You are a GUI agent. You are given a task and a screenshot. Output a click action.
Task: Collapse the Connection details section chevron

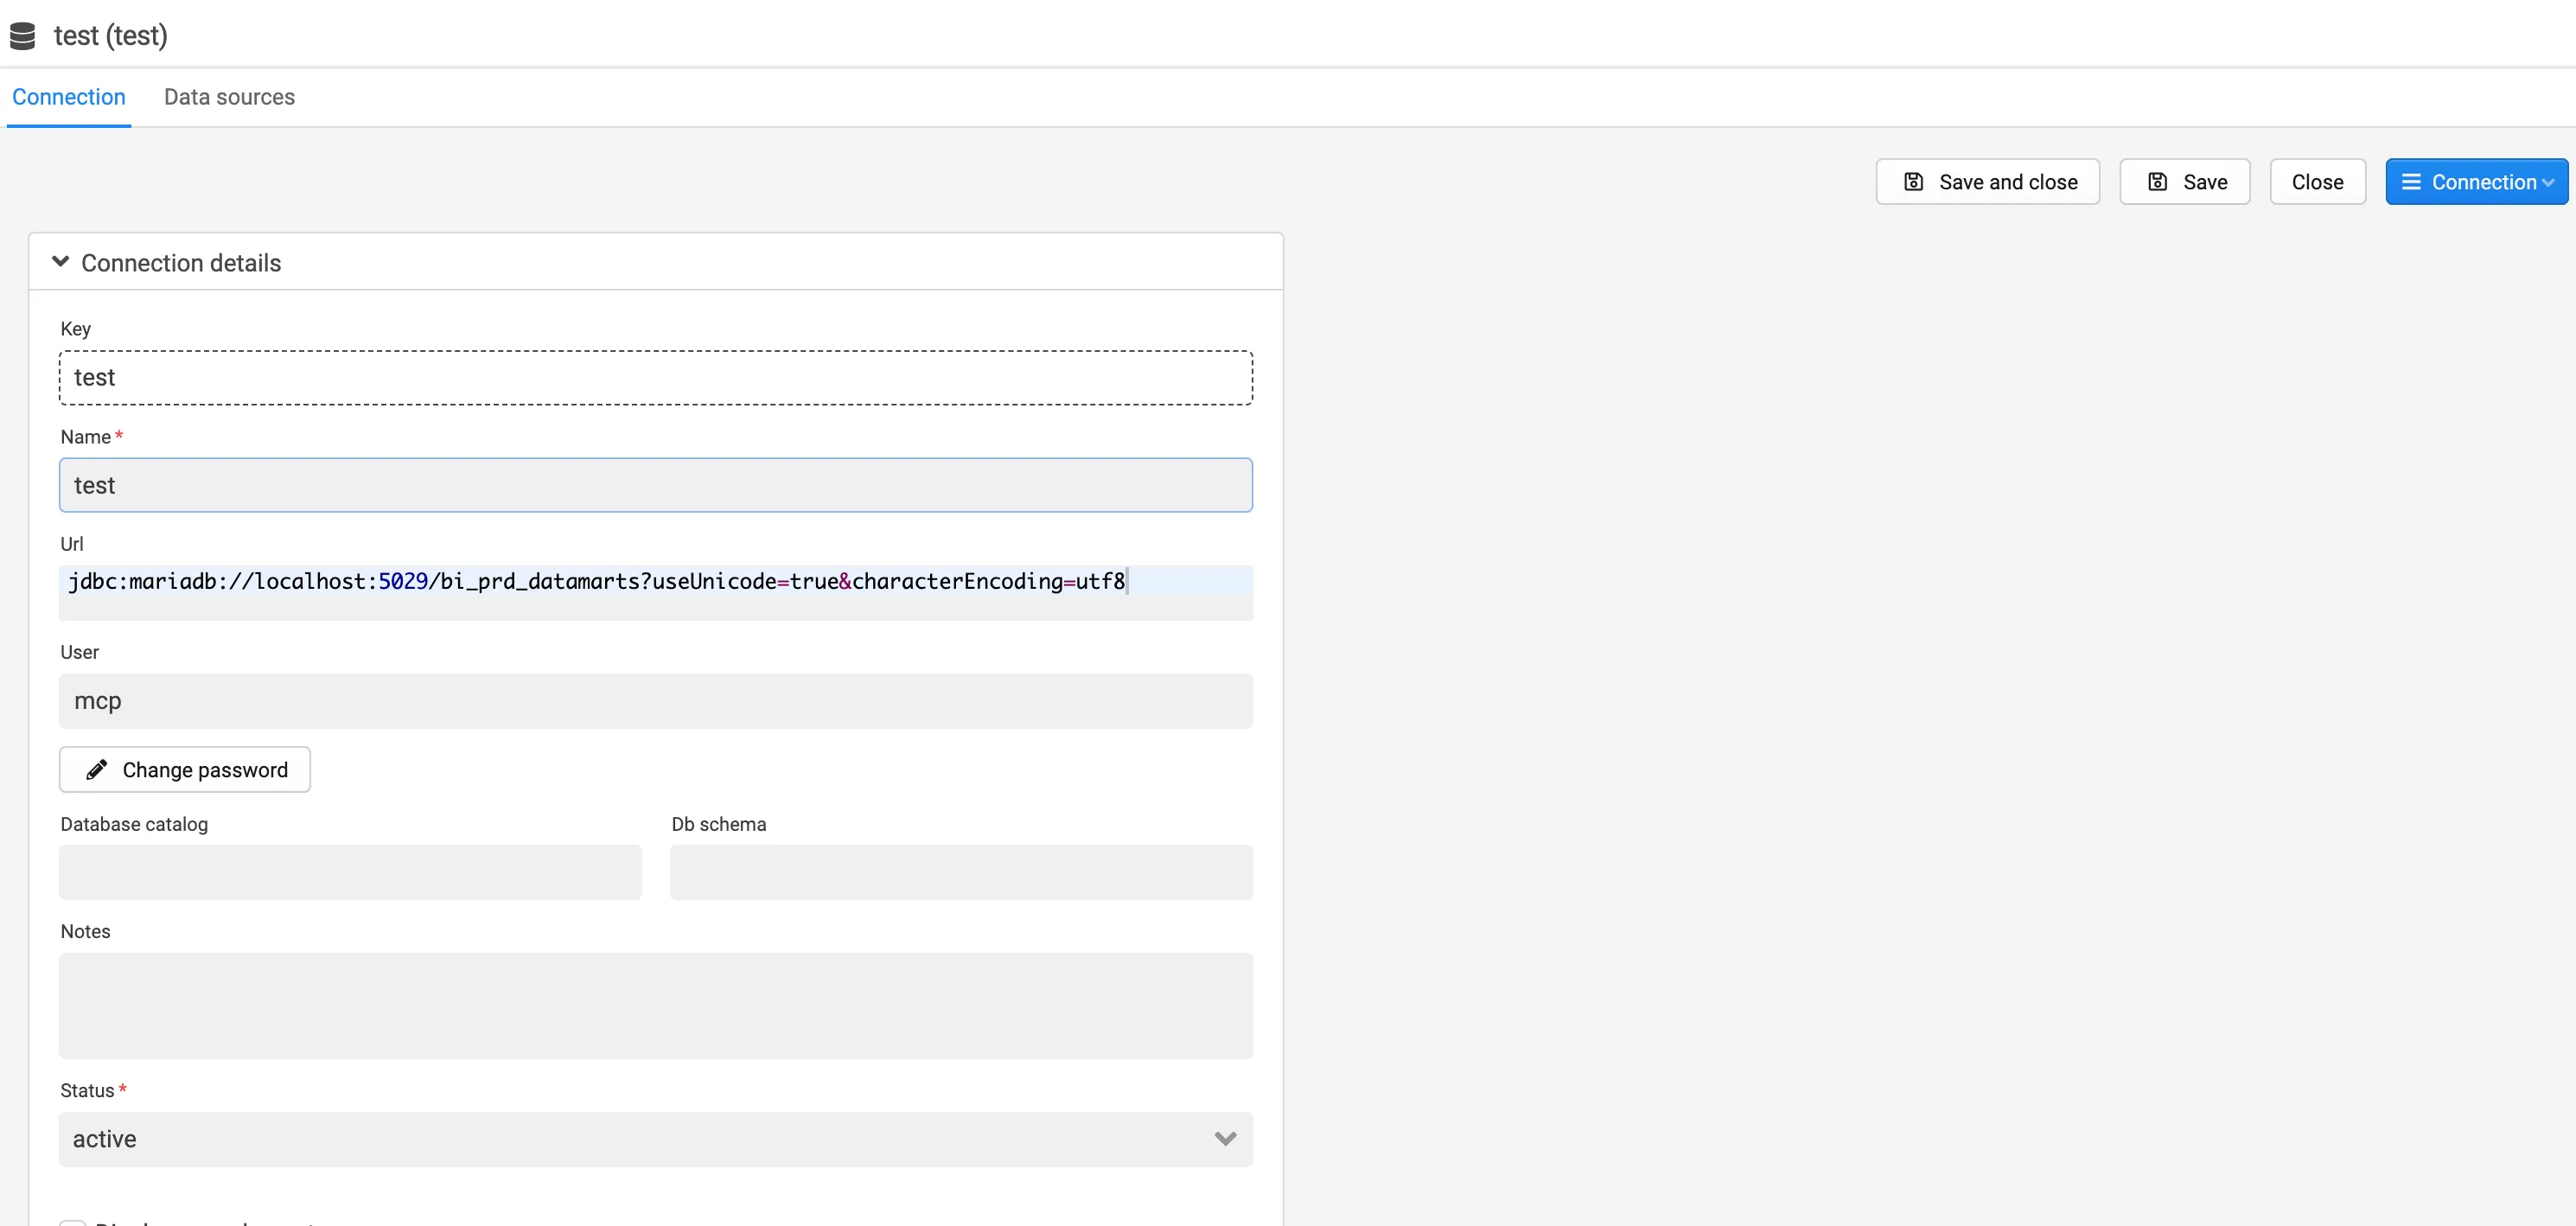tap(61, 262)
